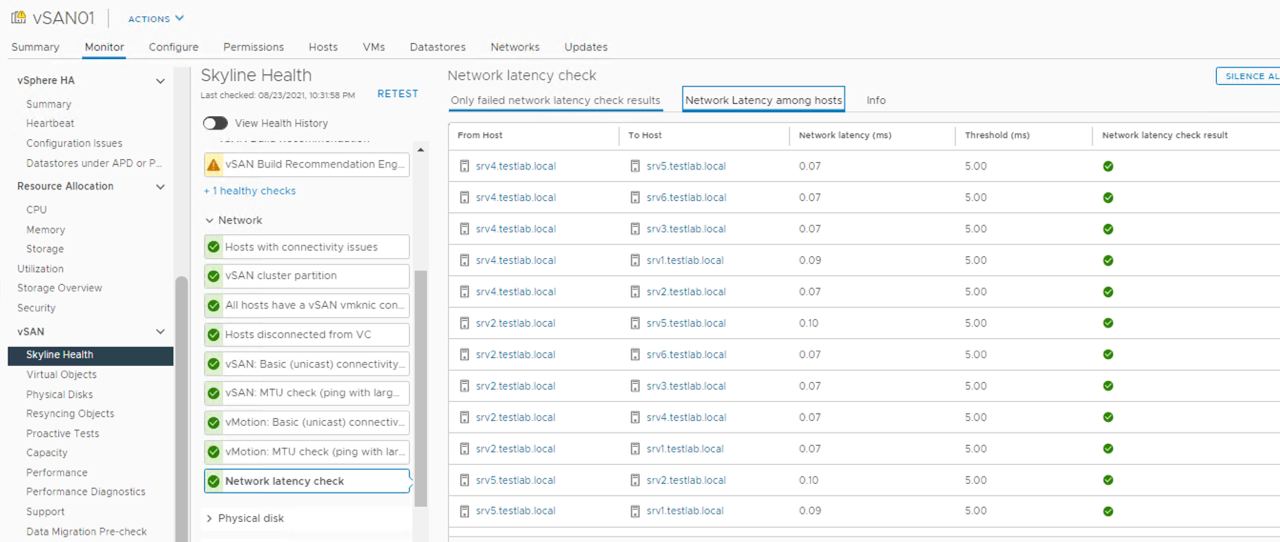Screen dimensions: 1280x542
Task: Select Storage Overview in sidebar
Action: [x=59, y=288]
